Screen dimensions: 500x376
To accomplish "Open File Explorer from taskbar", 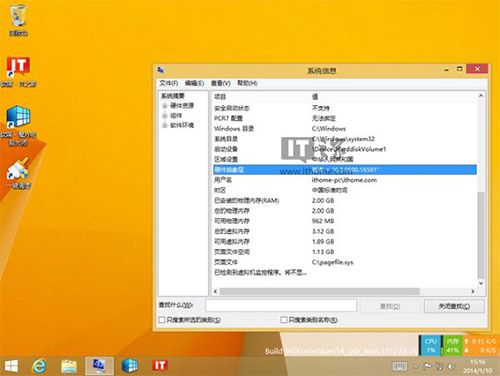I will [x=69, y=366].
